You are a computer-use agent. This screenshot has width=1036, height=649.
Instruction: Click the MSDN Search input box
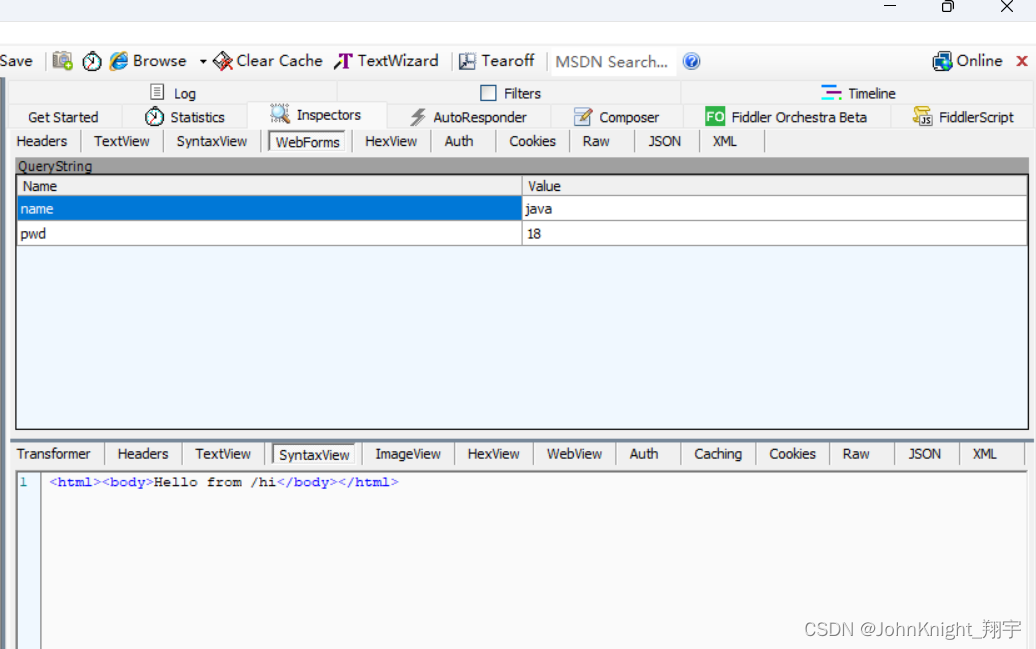tap(612, 61)
